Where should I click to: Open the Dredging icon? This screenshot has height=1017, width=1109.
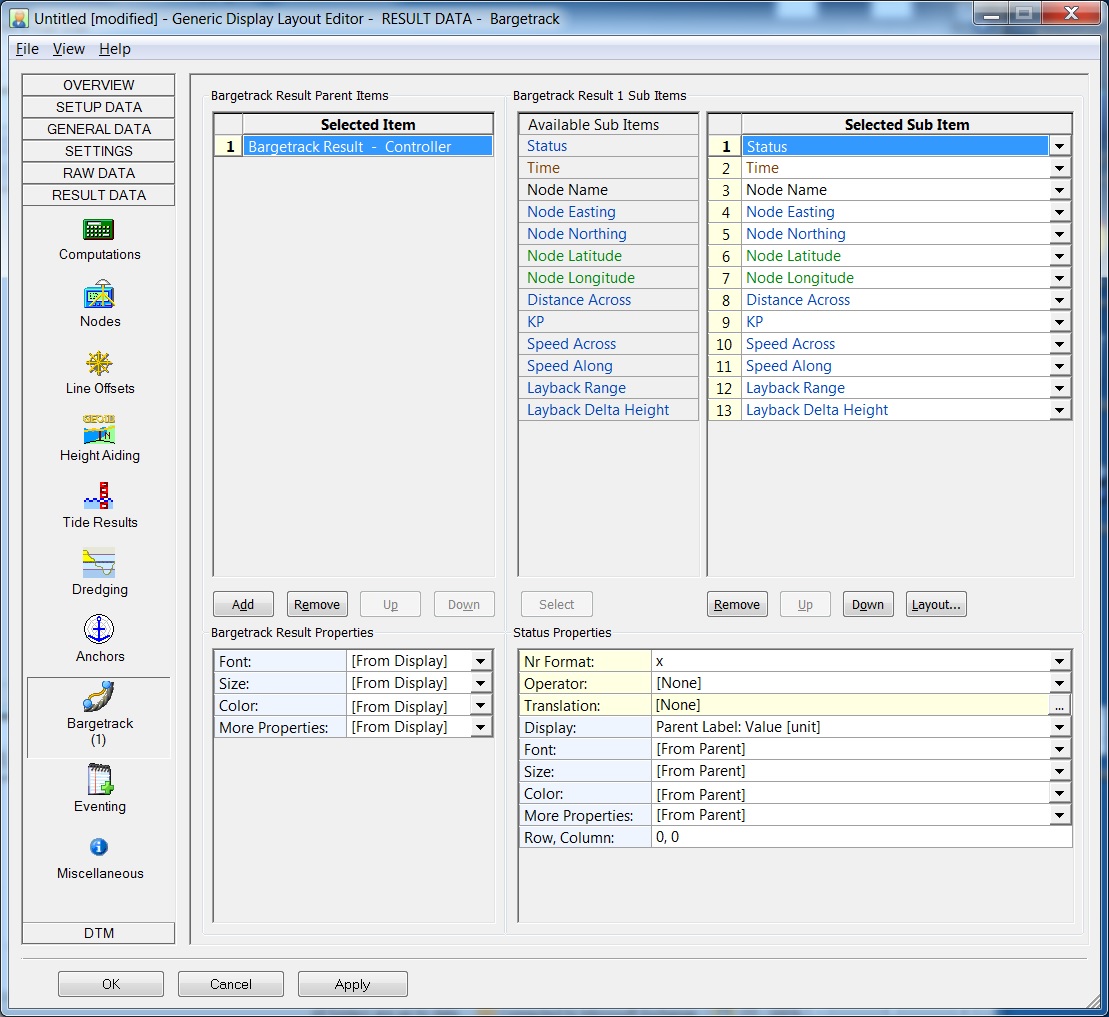tap(99, 565)
